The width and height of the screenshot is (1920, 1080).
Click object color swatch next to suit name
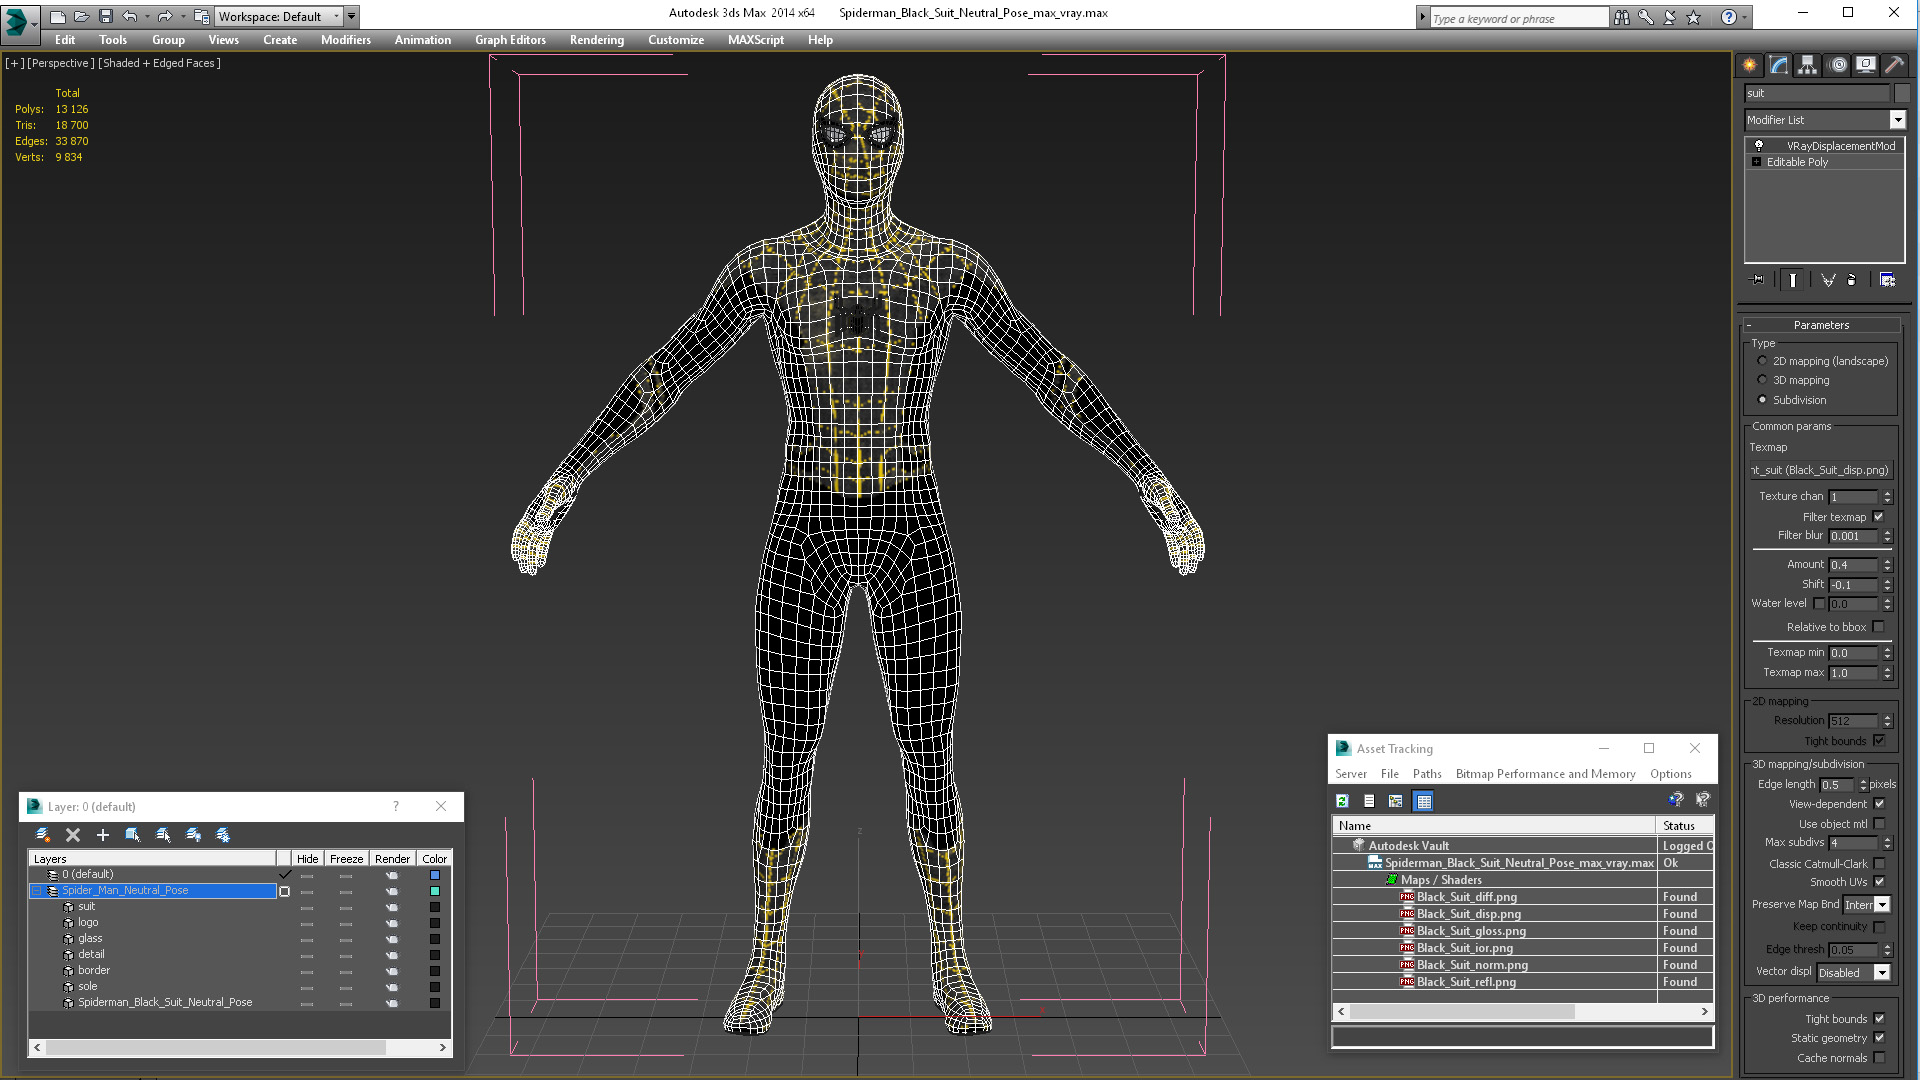click(1902, 93)
